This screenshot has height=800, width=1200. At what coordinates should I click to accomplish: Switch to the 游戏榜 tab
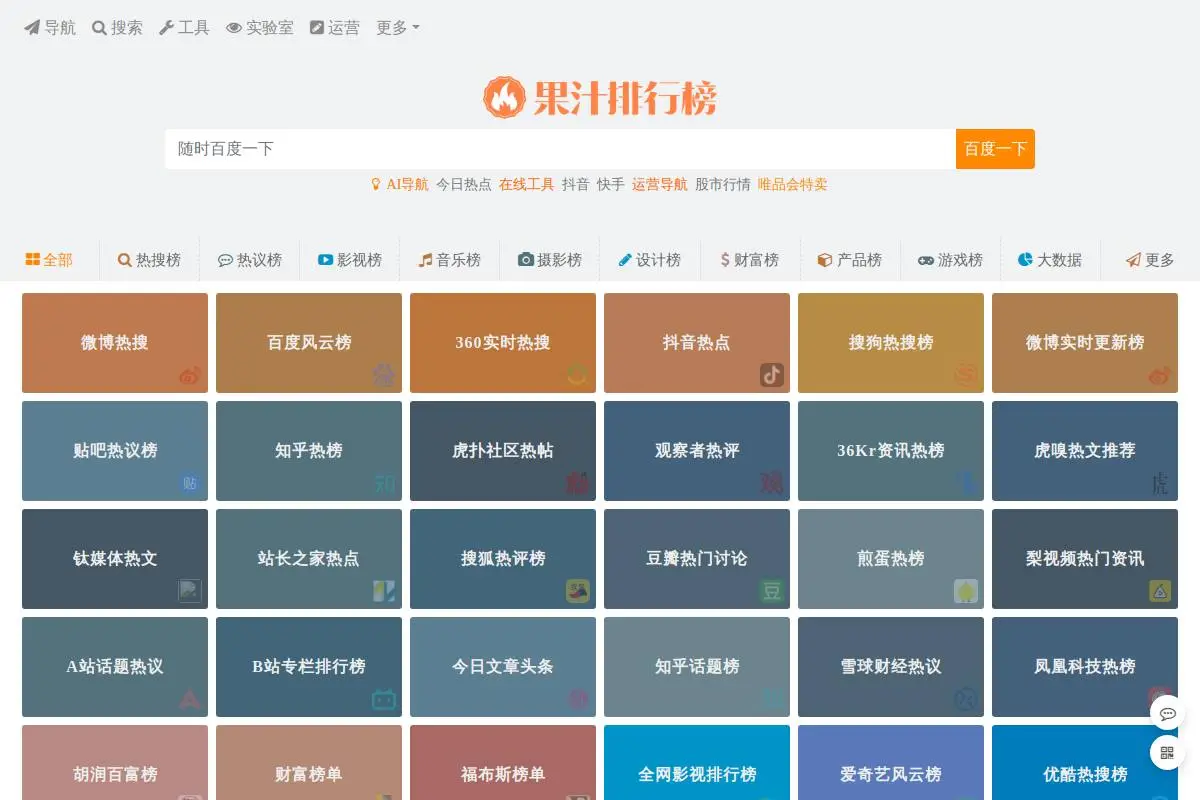click(x=950, y=260)
